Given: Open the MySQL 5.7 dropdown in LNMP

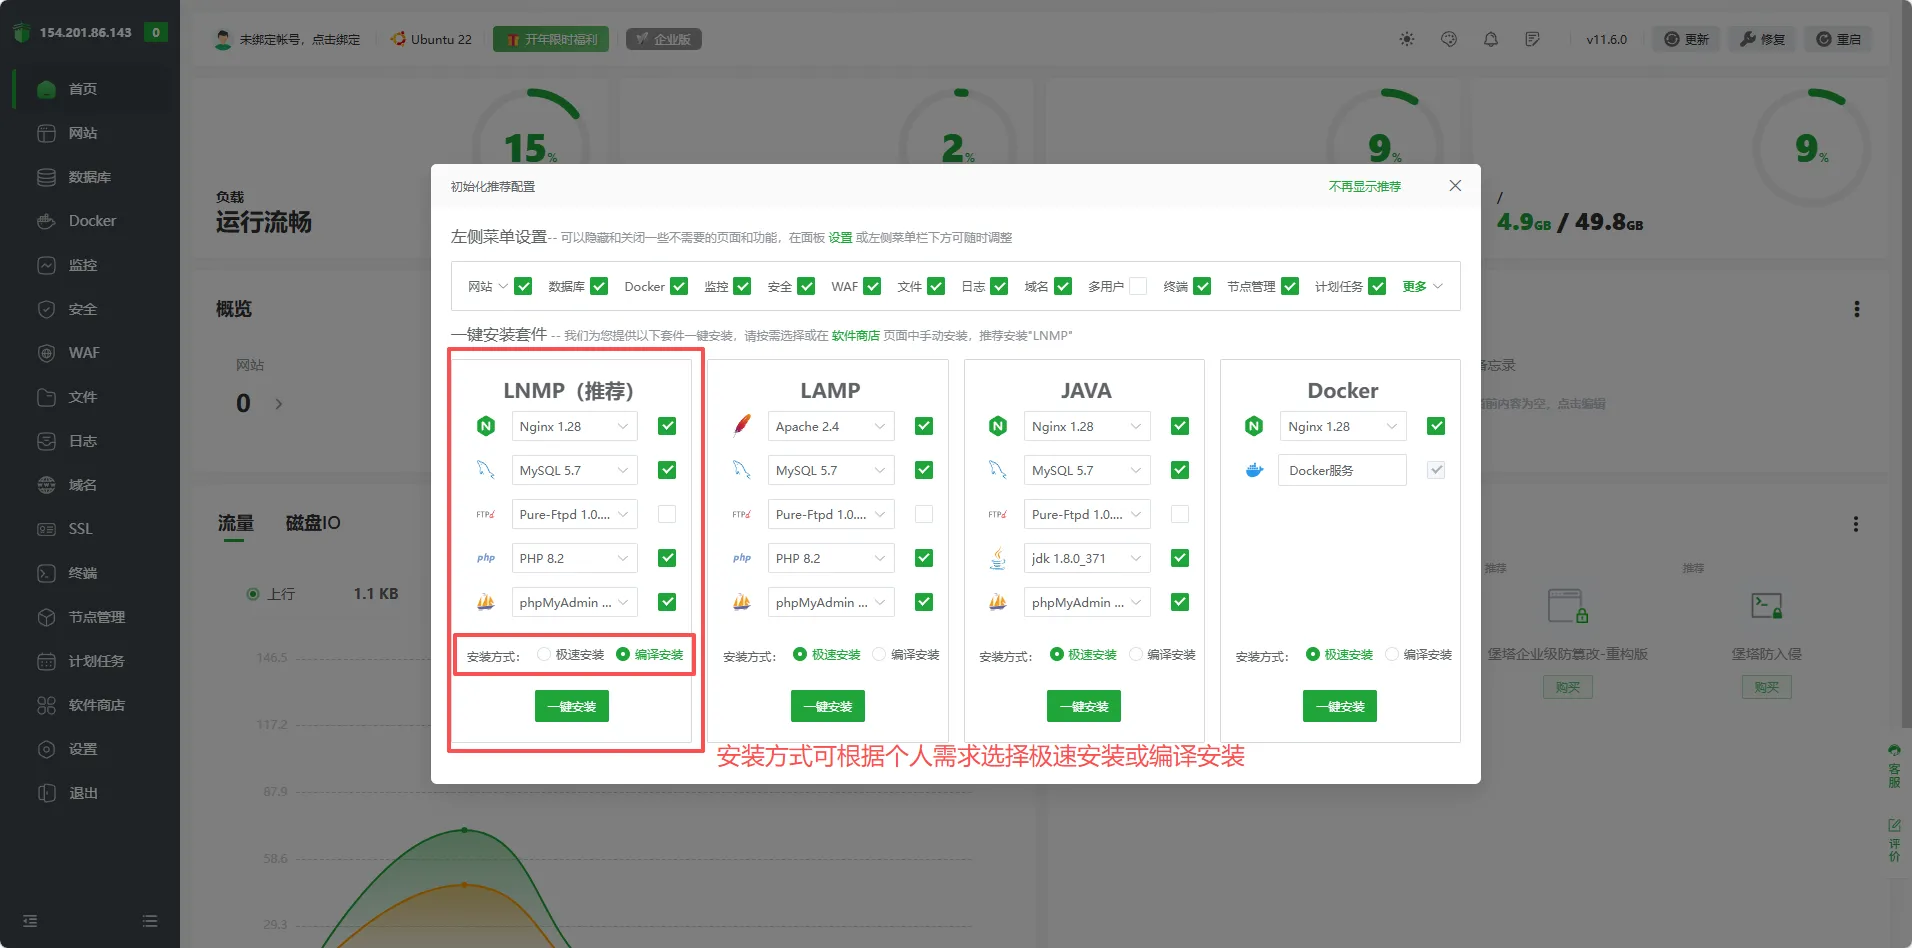Looking at the screenshot, I should pyautogui.click(x=574, y=470).
